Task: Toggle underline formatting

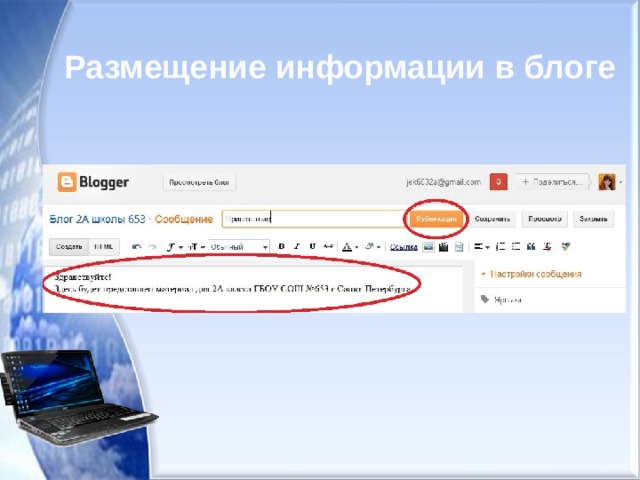Action: pos(312,246)
